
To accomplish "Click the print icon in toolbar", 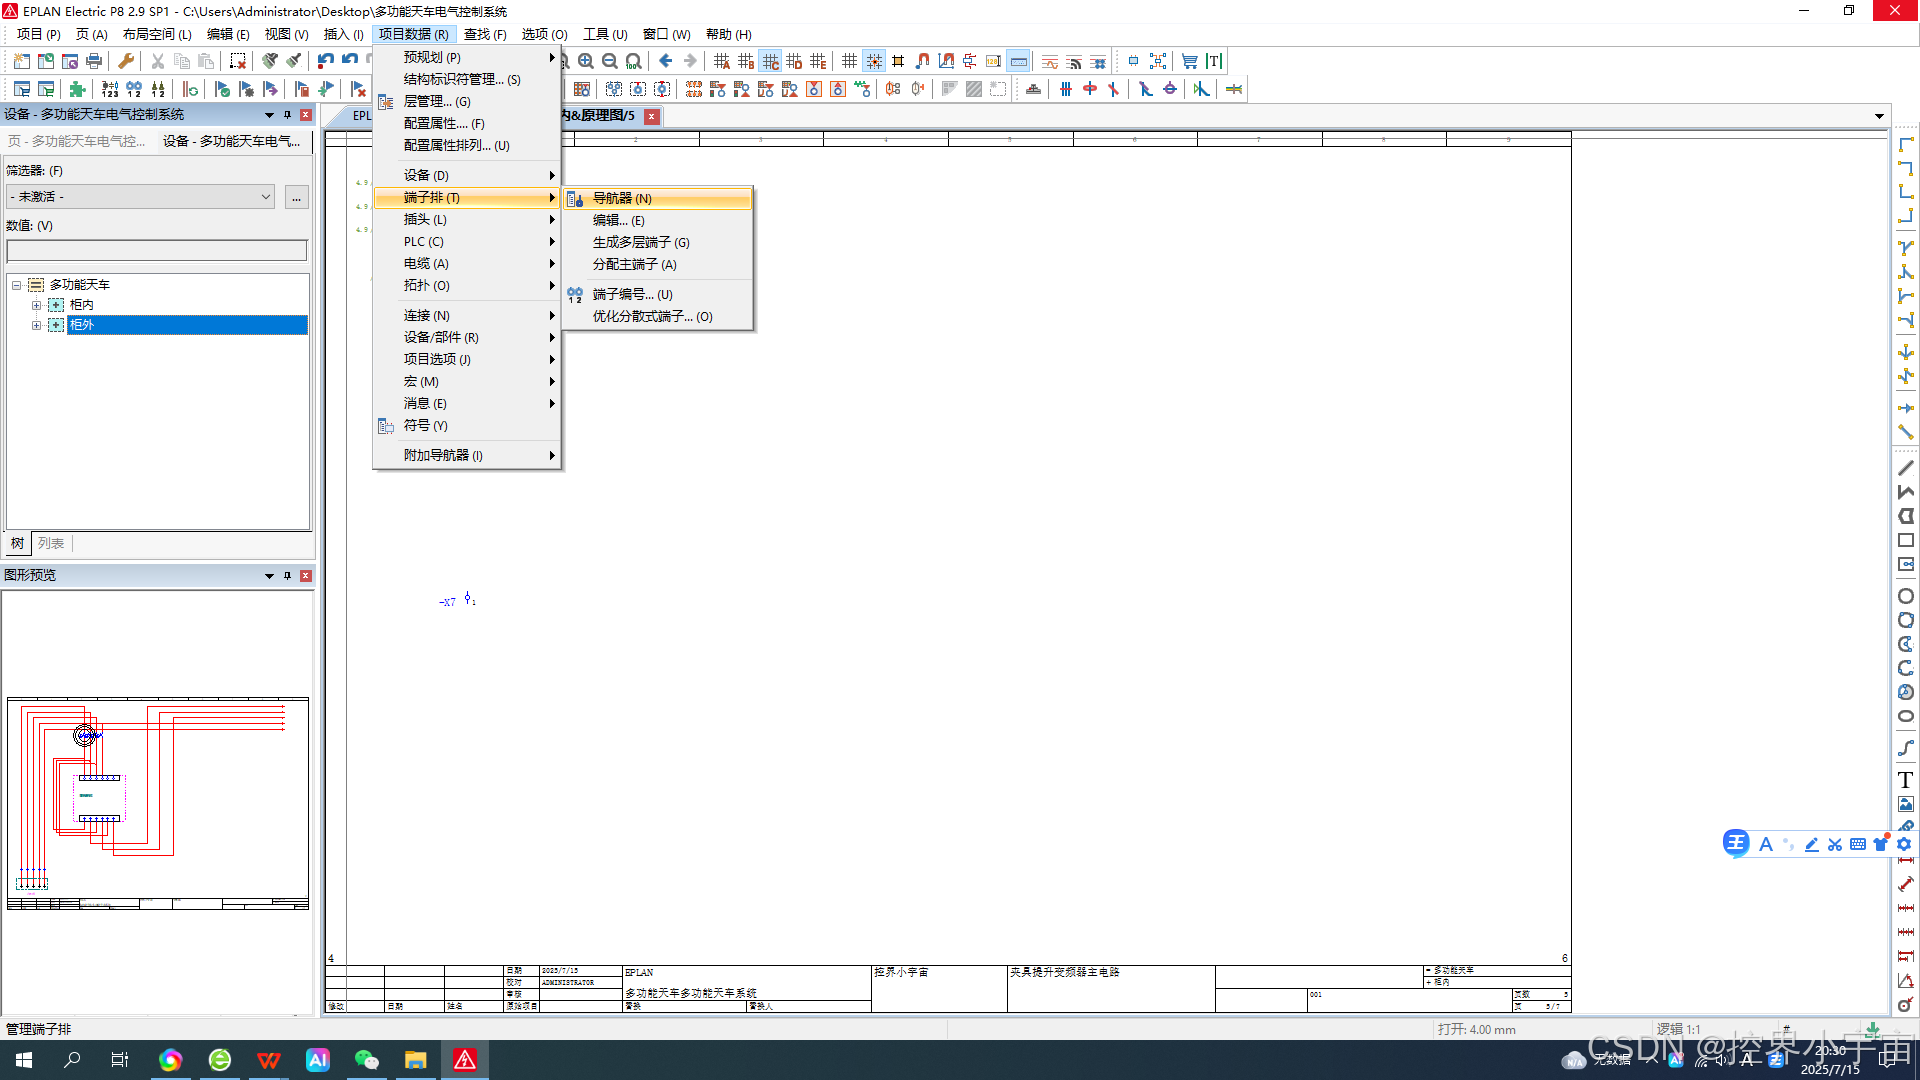I will click(x=94, y=61).
